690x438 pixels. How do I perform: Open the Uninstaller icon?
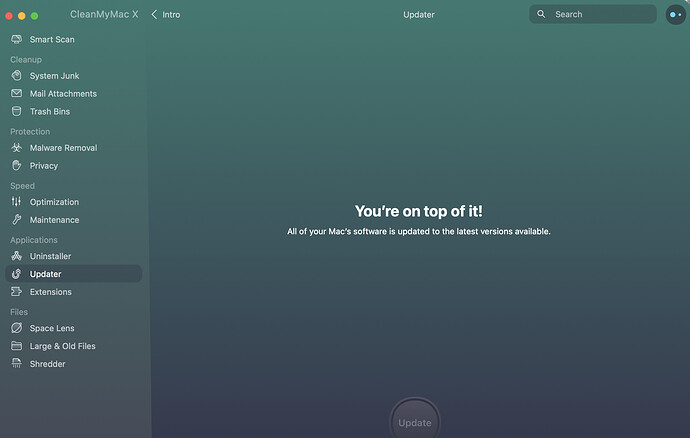16,256
